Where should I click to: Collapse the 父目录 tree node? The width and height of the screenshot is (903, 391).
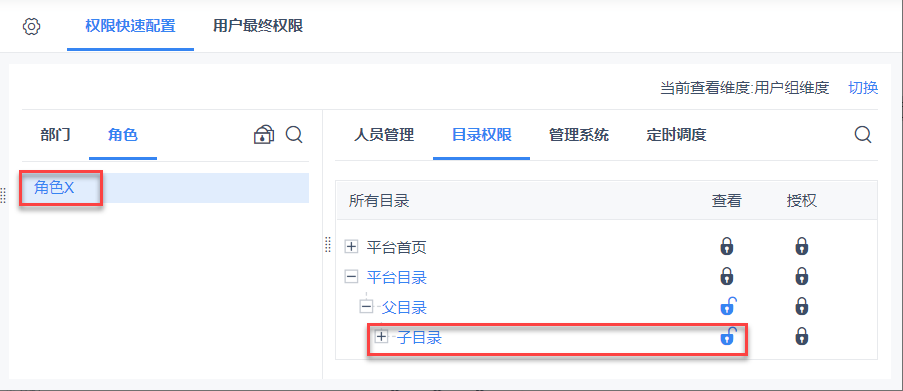(x=366, y=307)
